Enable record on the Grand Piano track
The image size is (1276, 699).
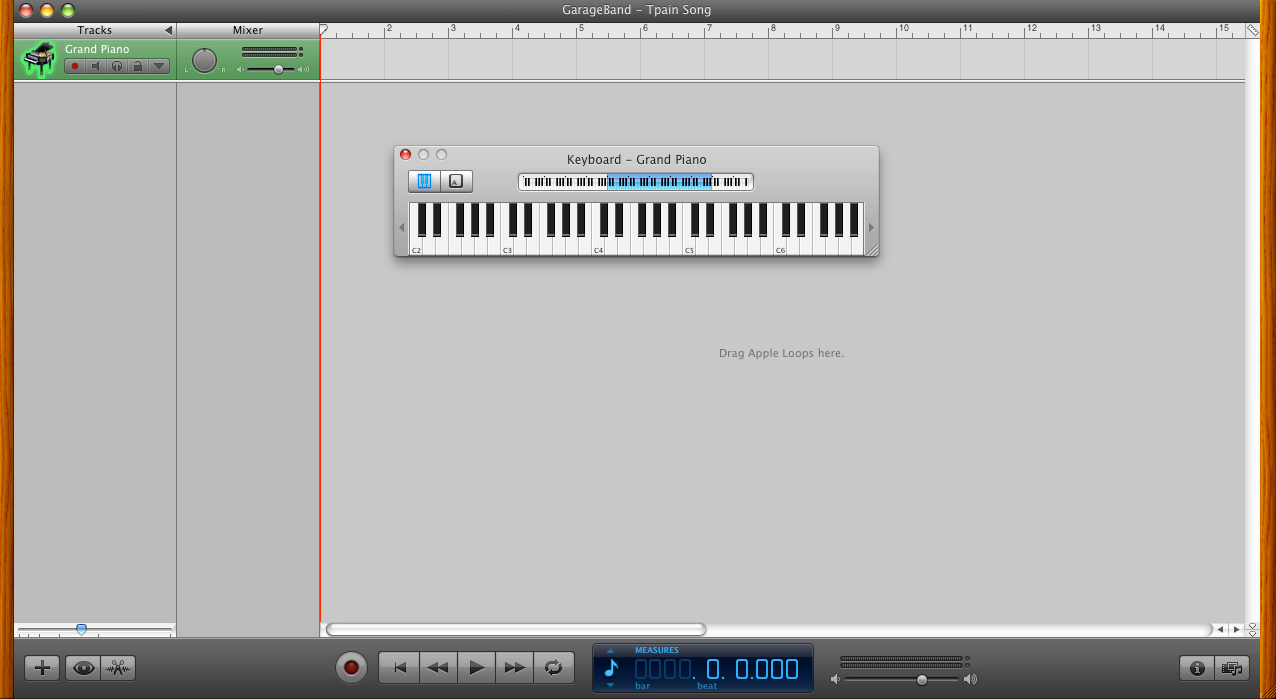point(74,65)
